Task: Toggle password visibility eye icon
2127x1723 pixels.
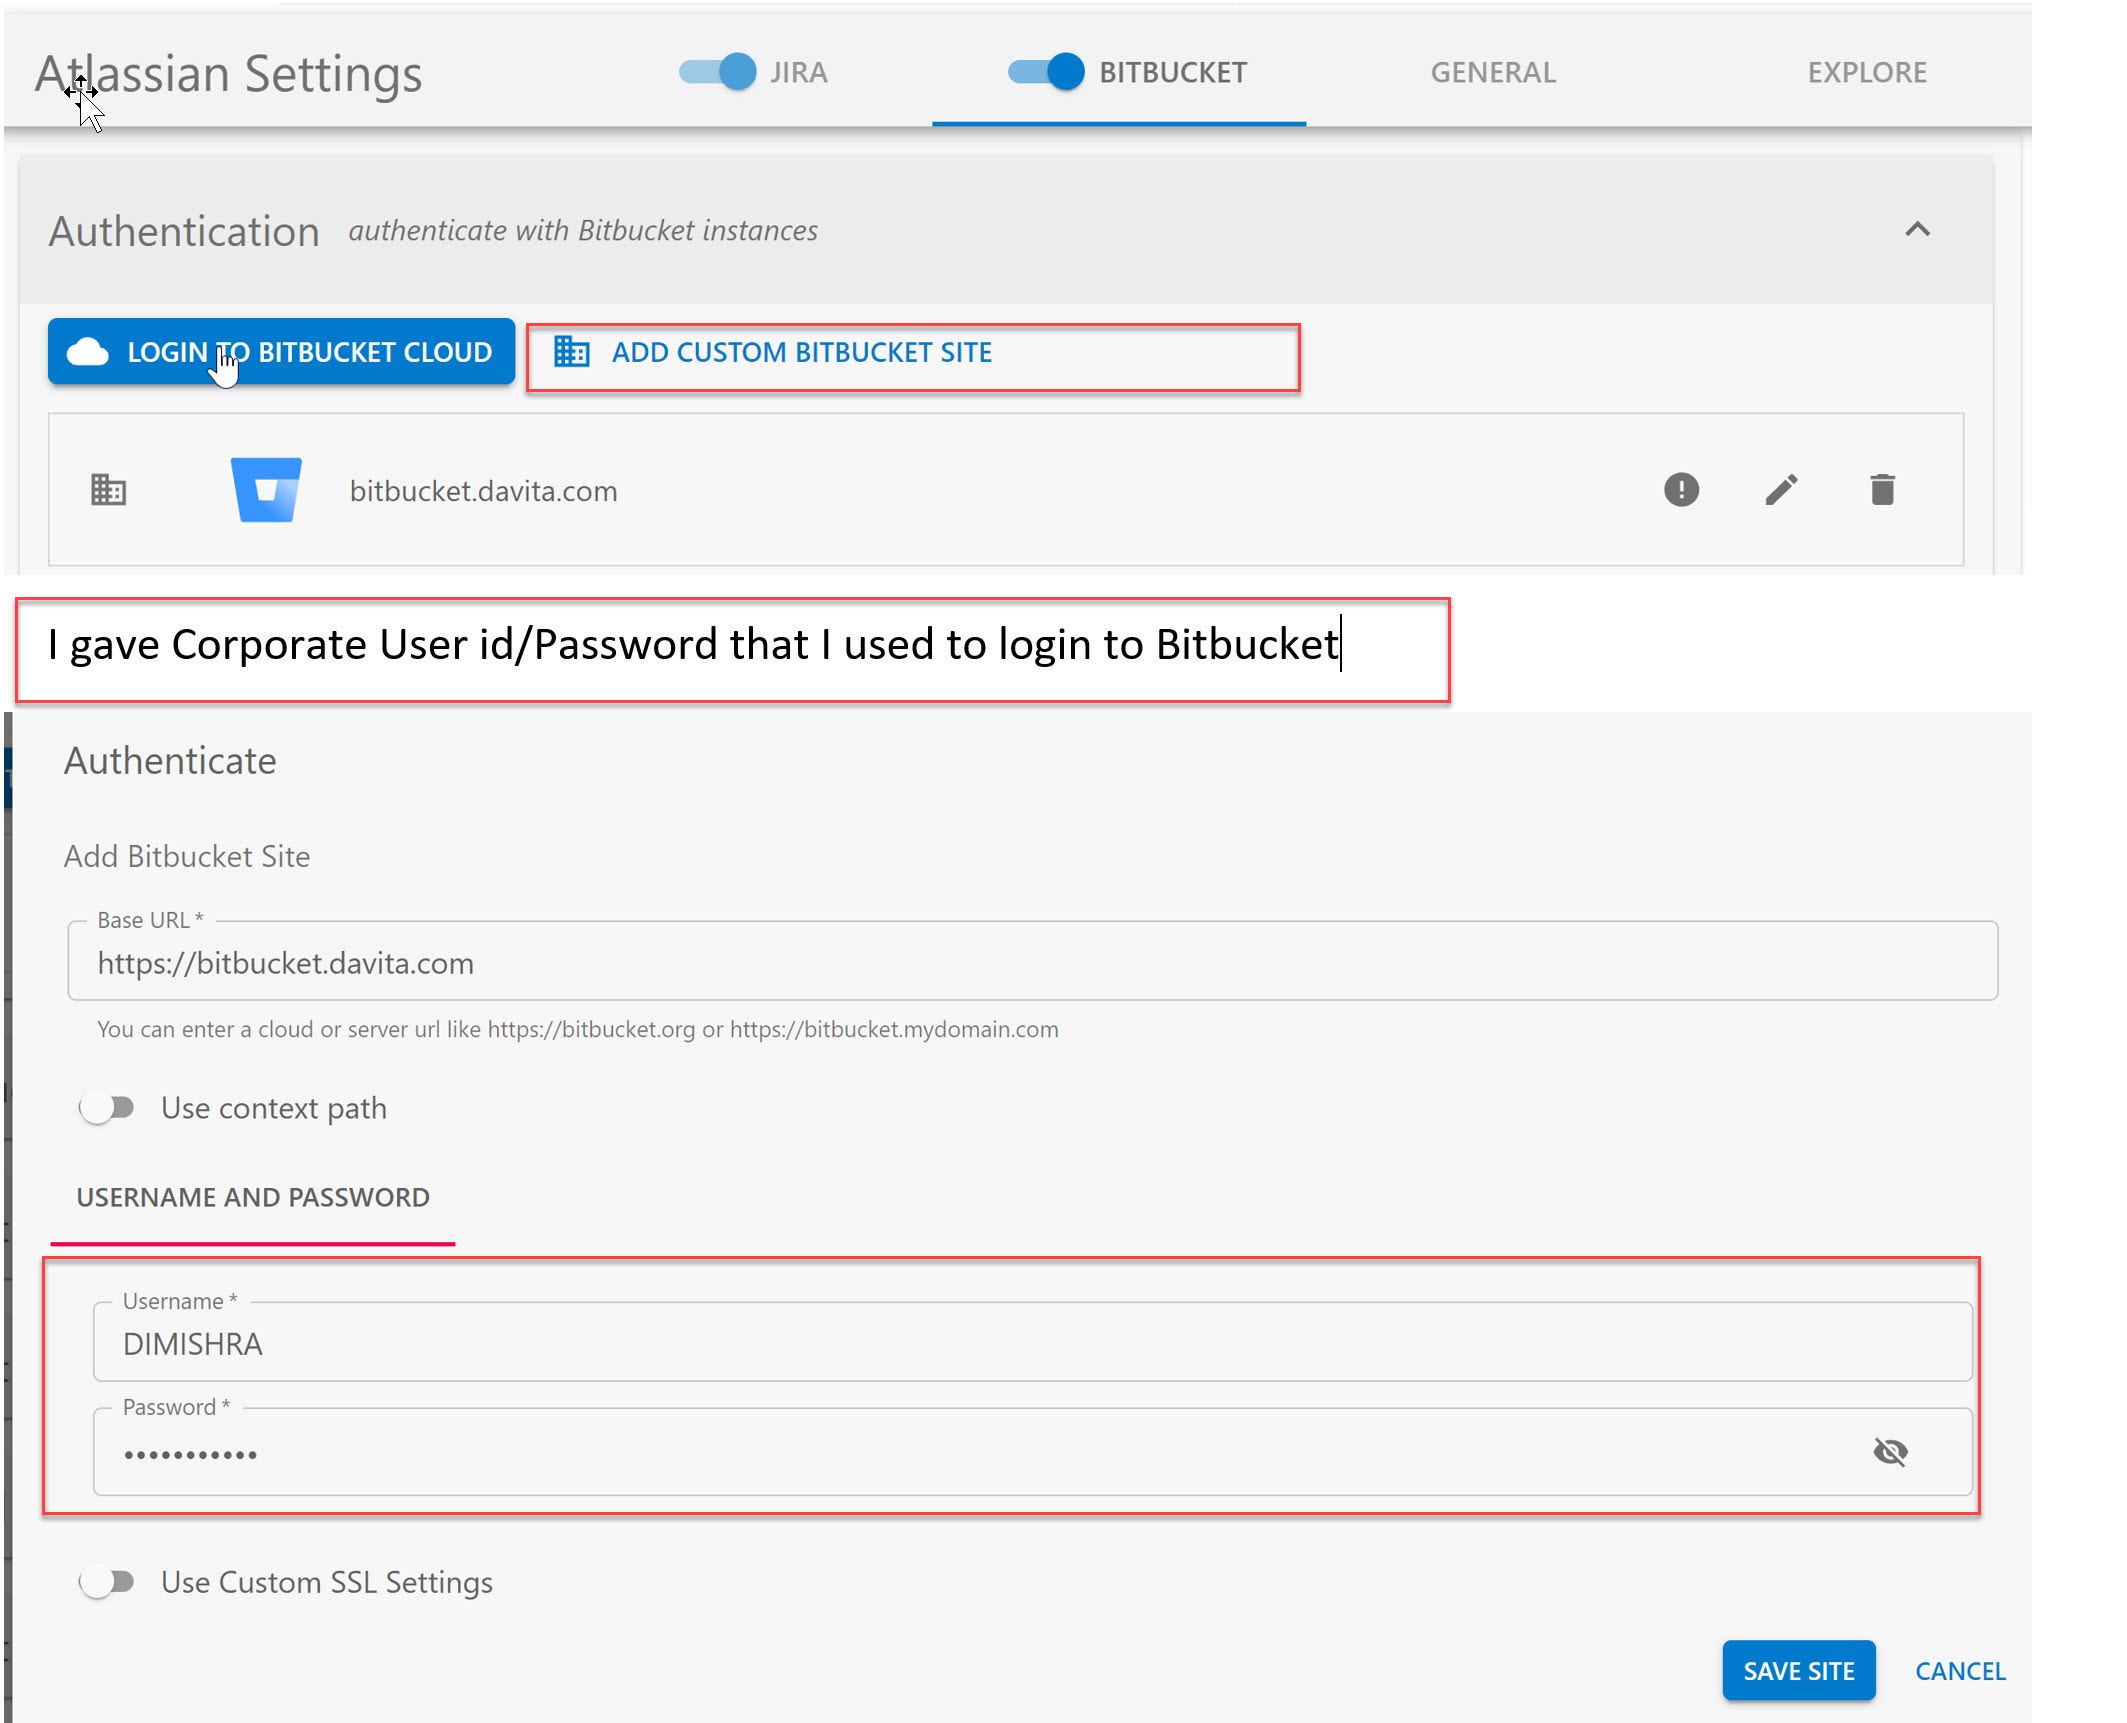Action: click(1890, 1451)
